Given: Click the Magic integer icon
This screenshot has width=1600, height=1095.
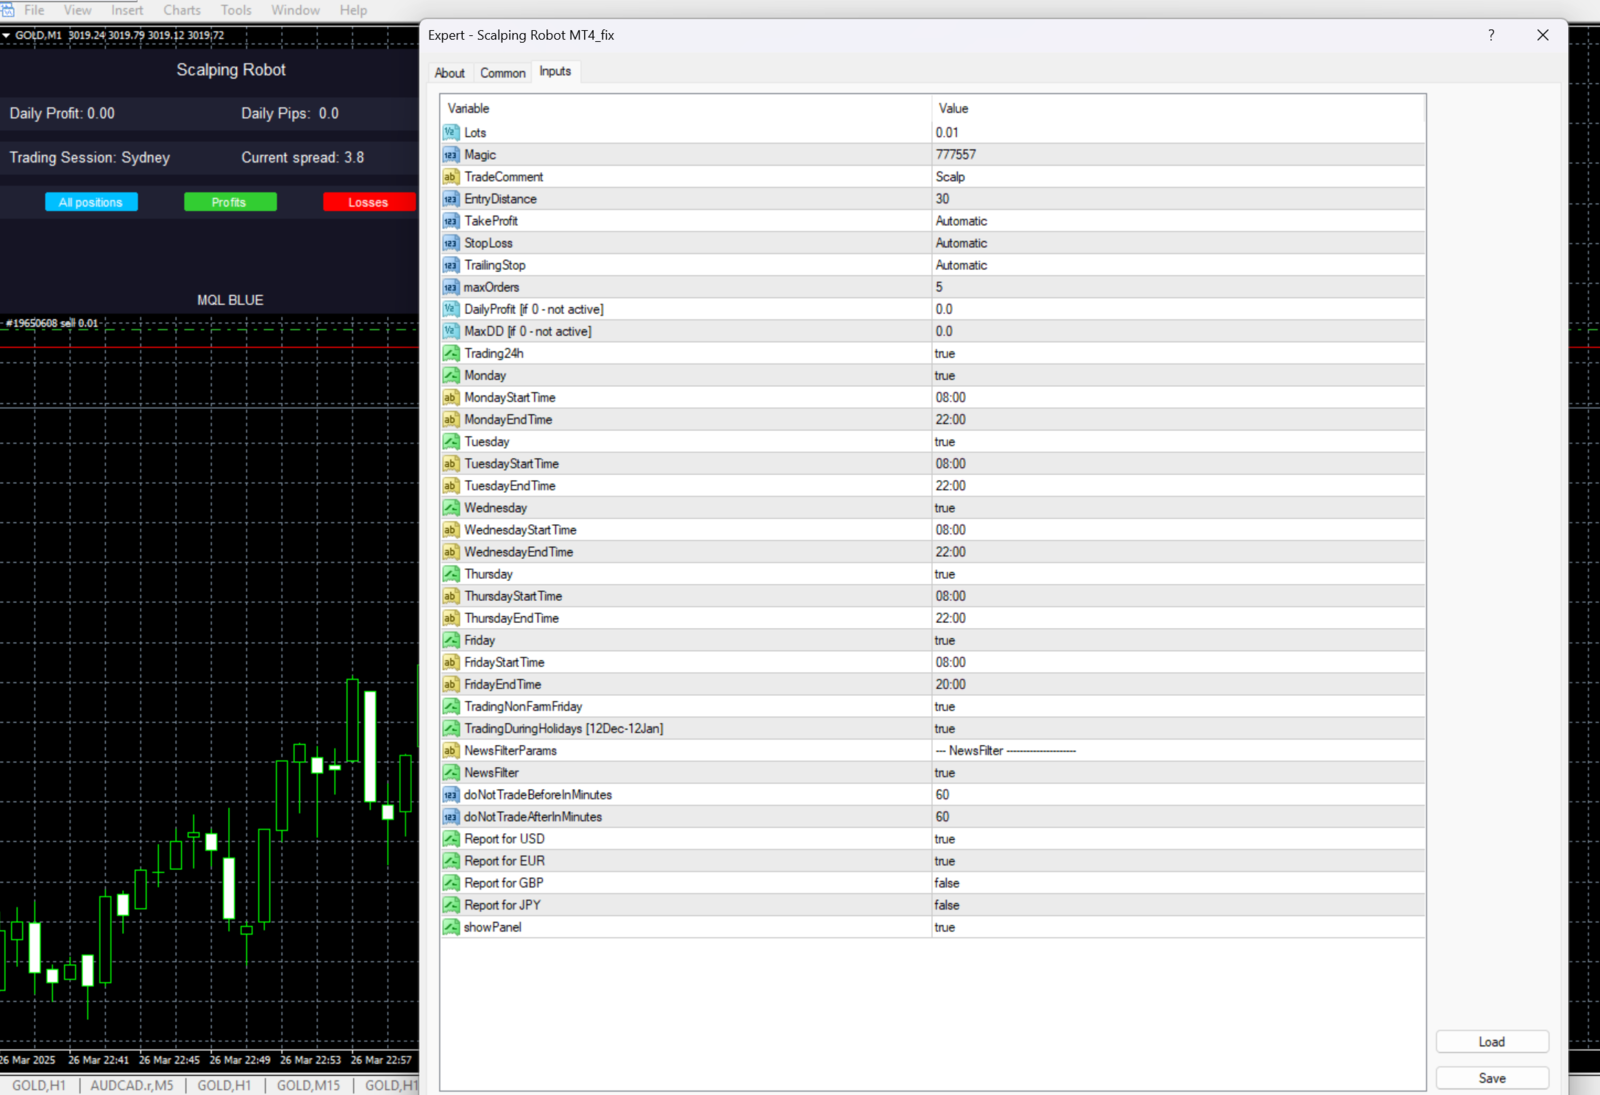Looking at the screenshot, I should click(451, 154).
